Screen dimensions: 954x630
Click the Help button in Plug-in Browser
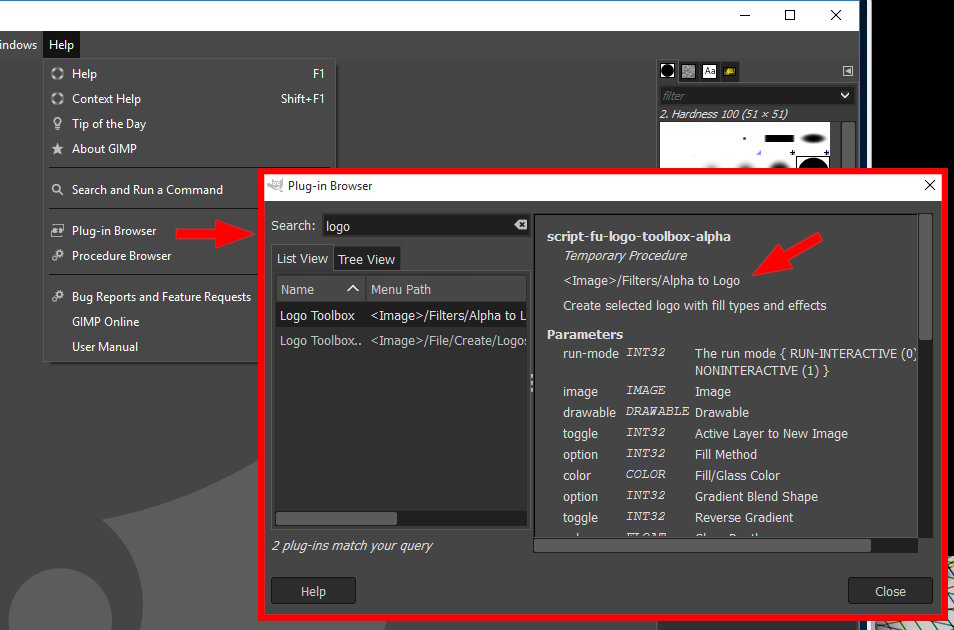pos(313,591)
